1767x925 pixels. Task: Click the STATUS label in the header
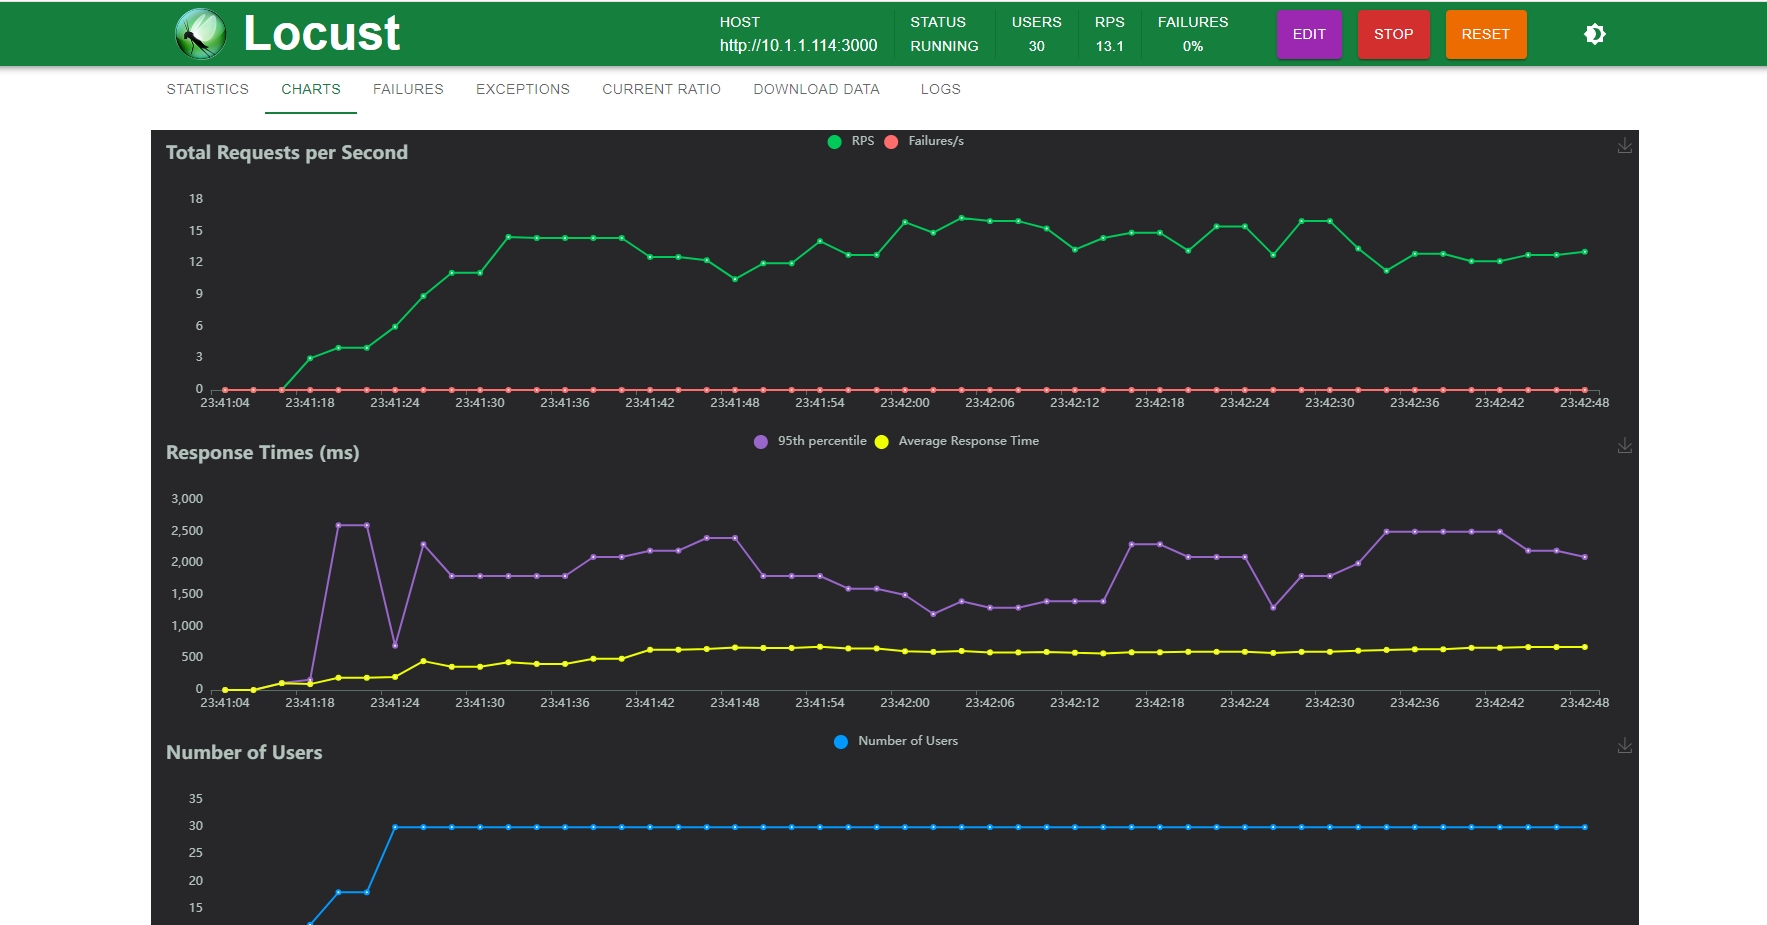click(x=938, y=22)
